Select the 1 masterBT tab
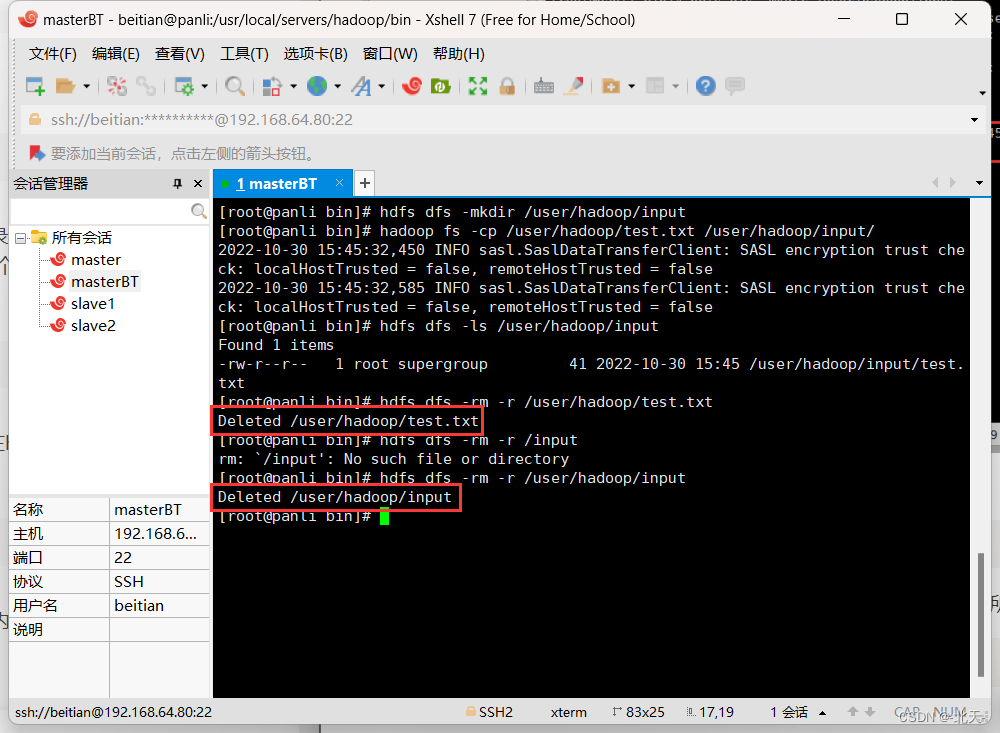 pyautogui.click(x=277, y=184)
